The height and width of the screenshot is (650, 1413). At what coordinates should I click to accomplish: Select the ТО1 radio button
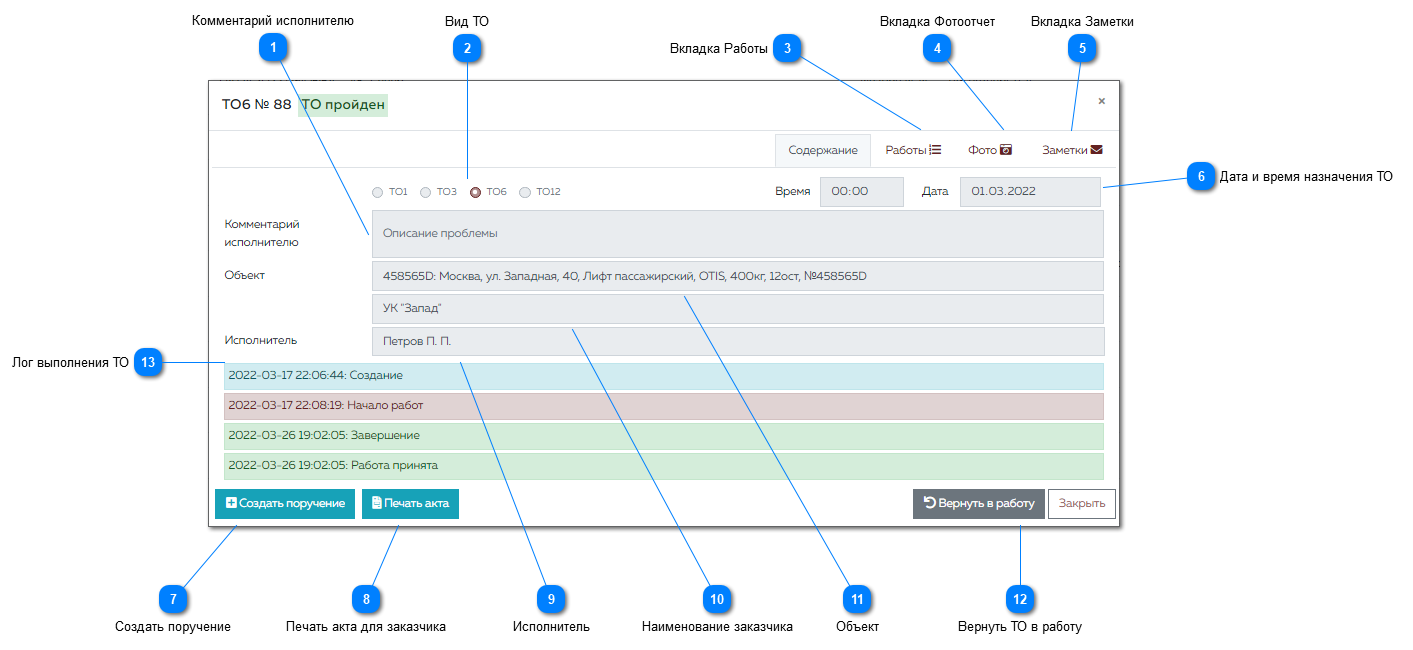tap(377, 192)
